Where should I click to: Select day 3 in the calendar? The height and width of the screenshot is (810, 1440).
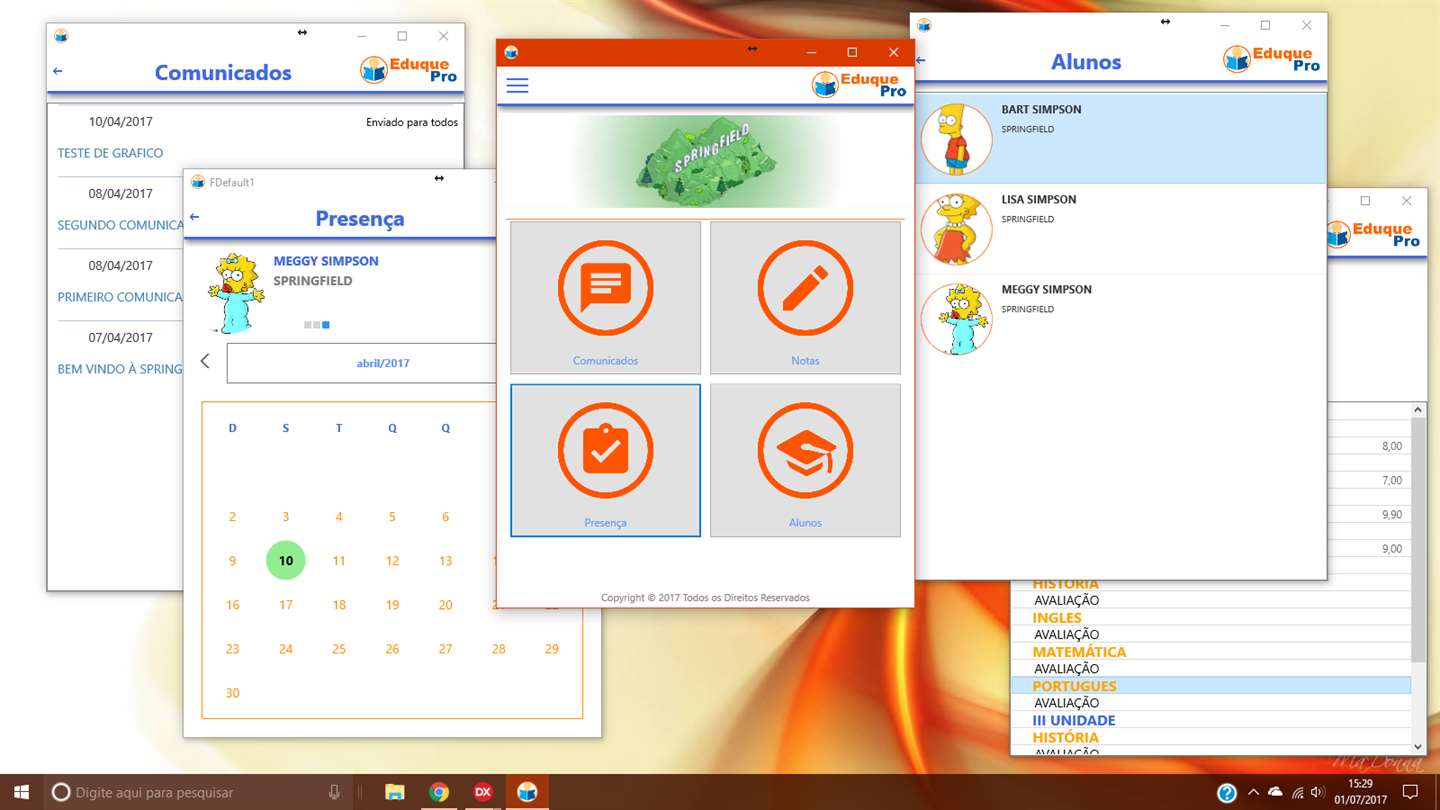click(x=285, y=517)
